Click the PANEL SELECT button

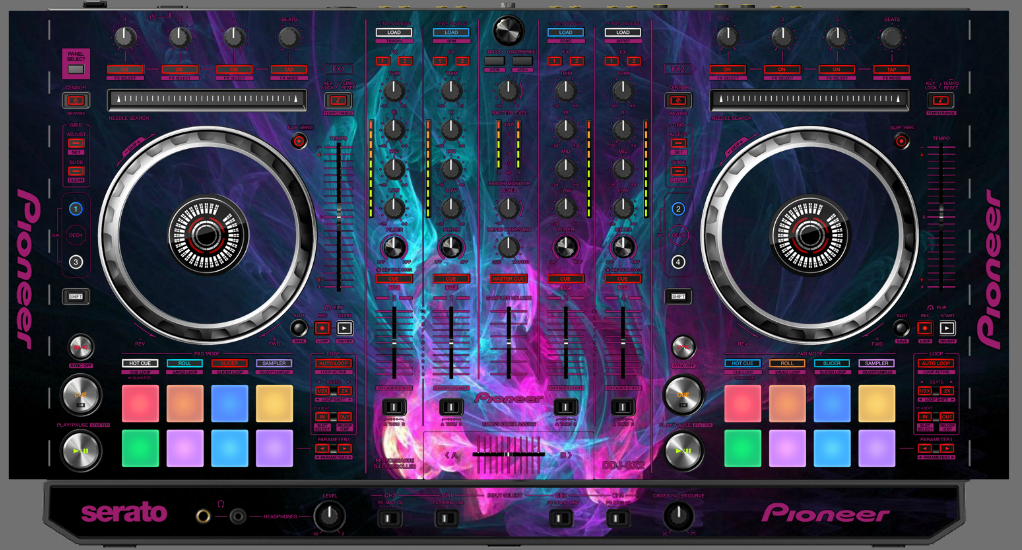click(76, 68)
